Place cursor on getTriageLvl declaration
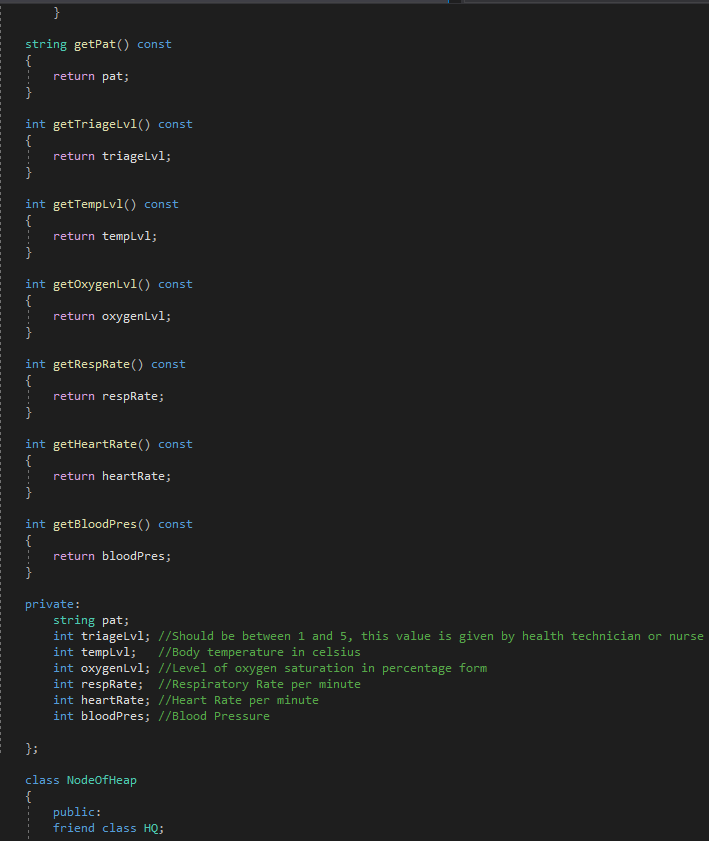 (x=108, y=124)
